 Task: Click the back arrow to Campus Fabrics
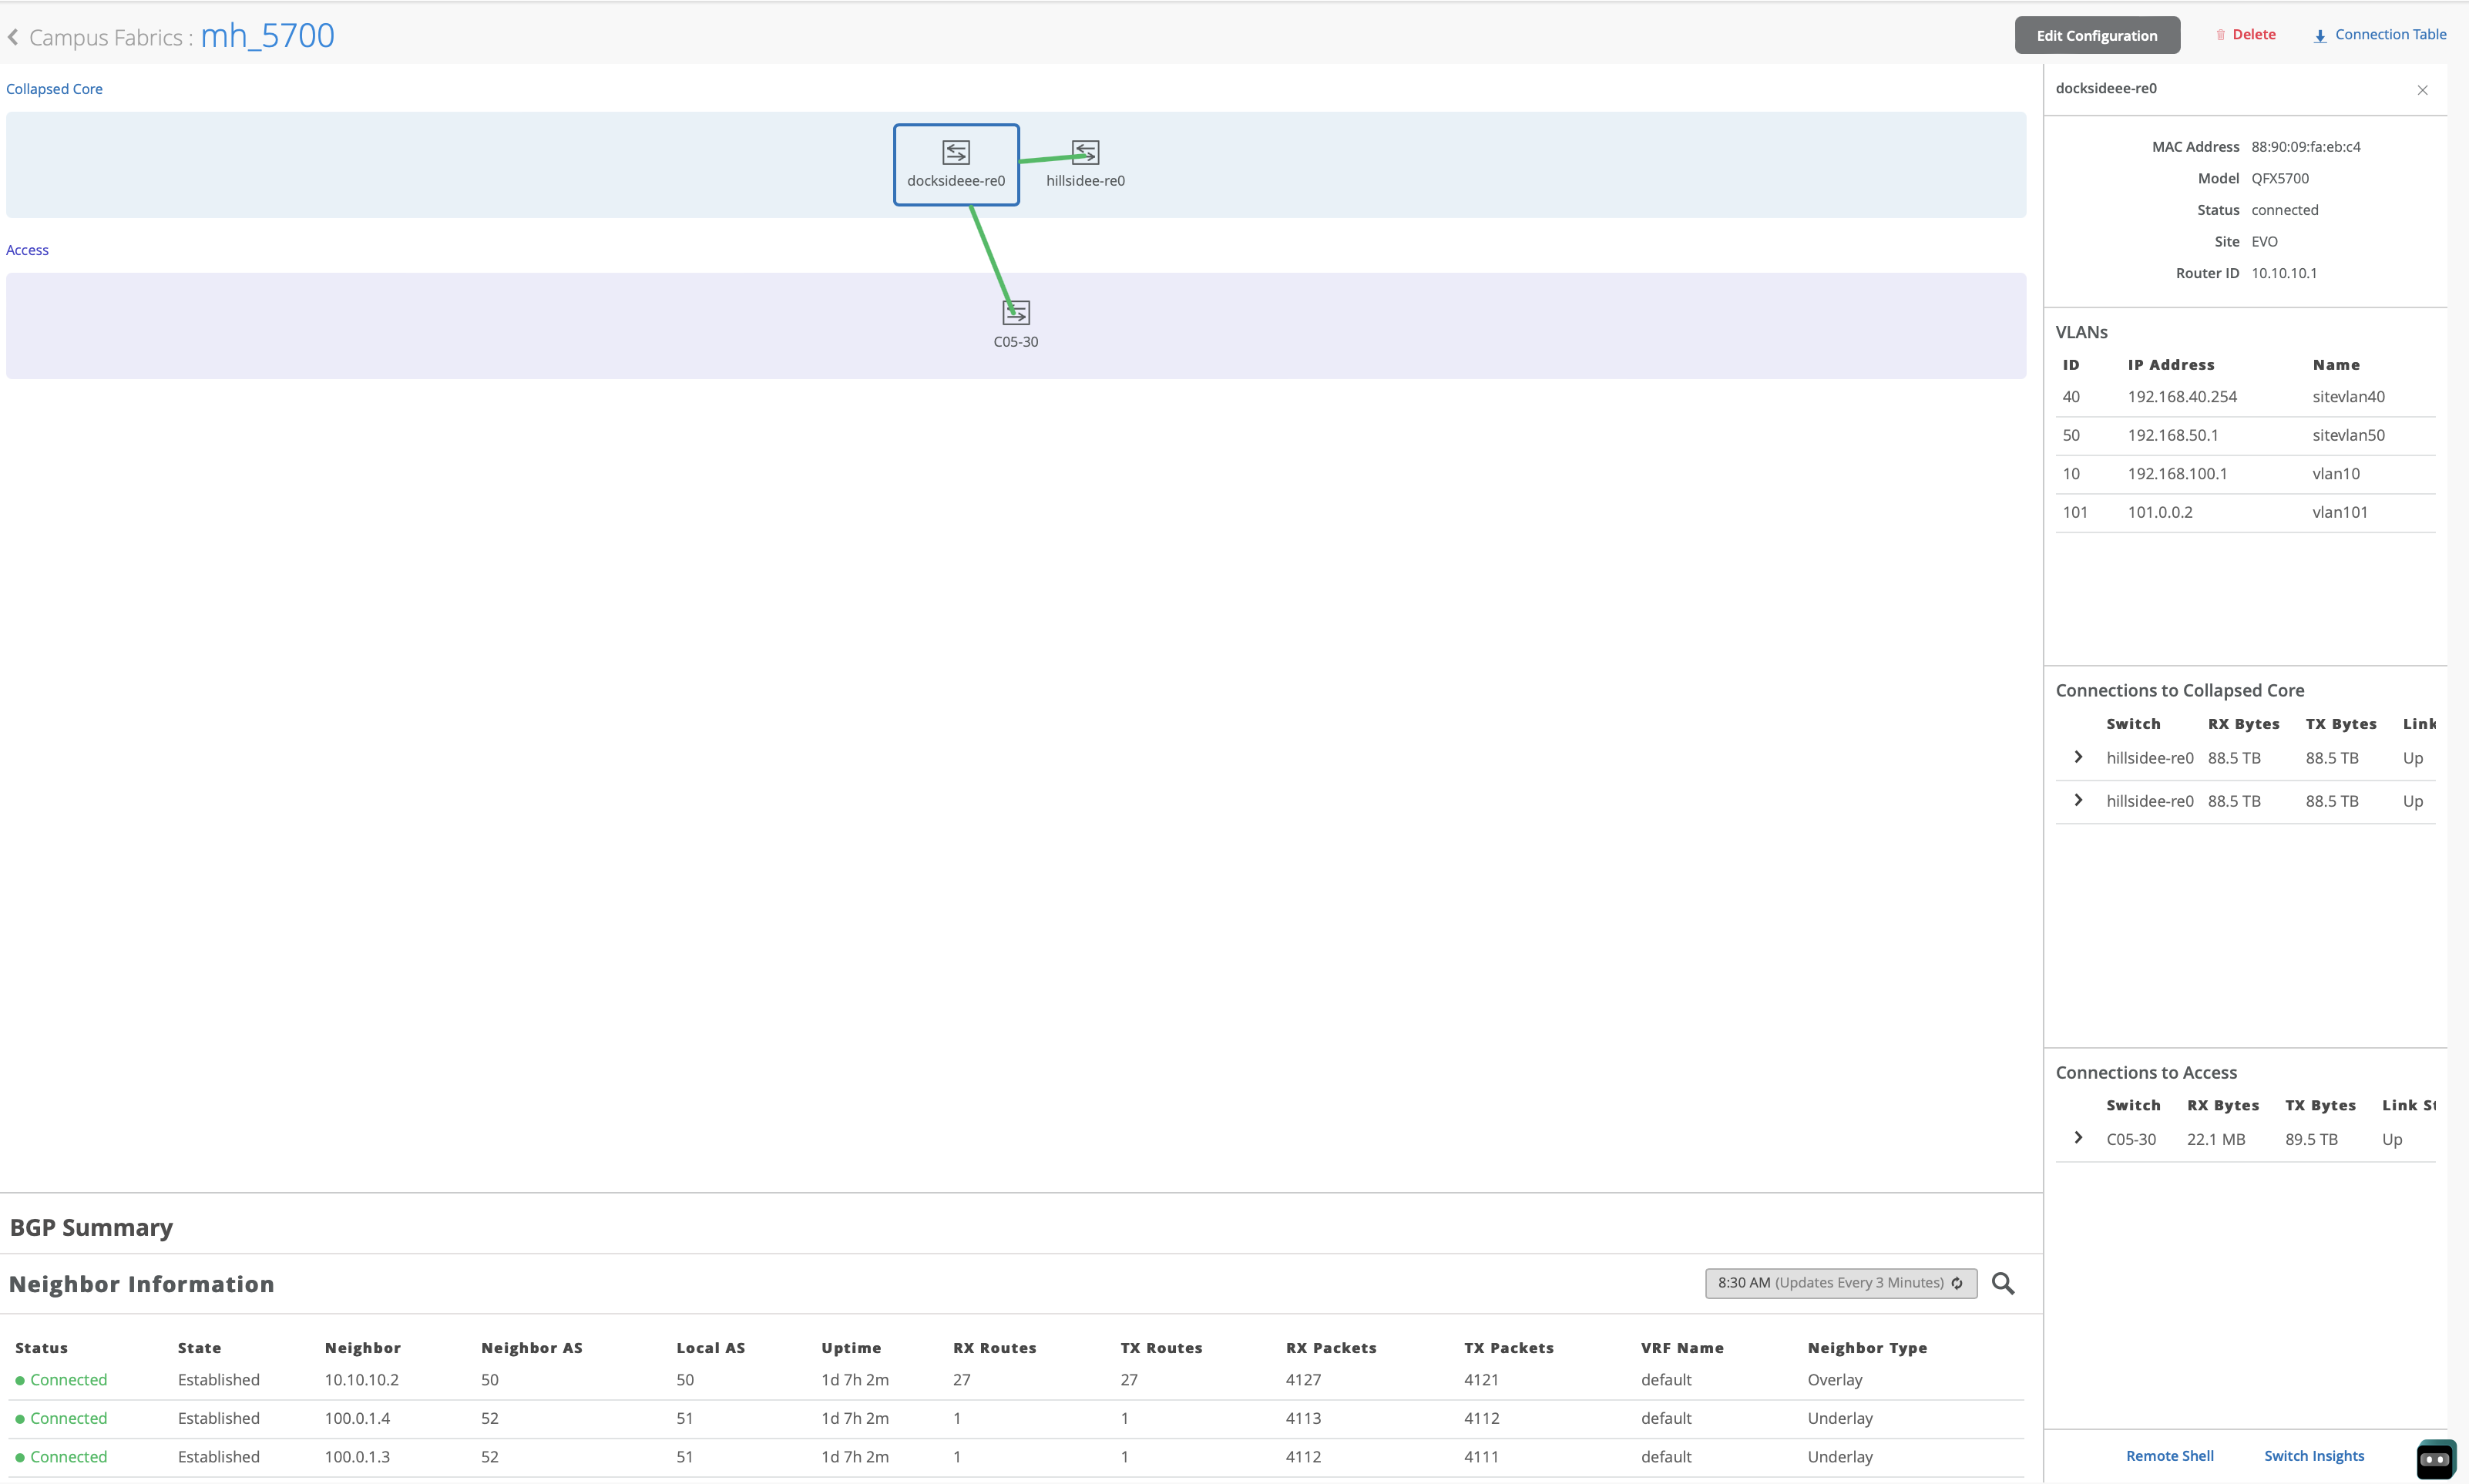coord(13,37)
